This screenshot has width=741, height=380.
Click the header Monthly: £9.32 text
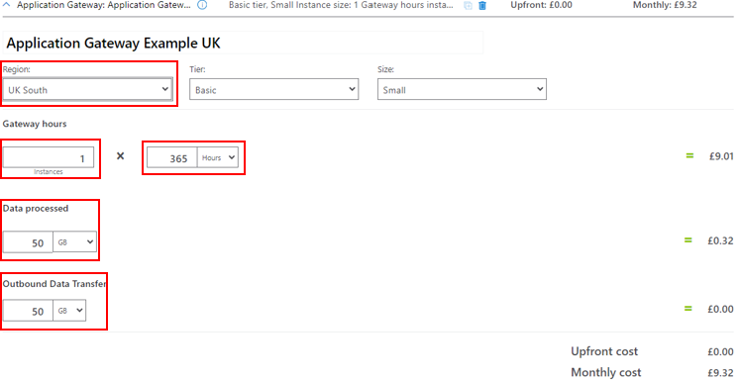click(x=664, y=5)
